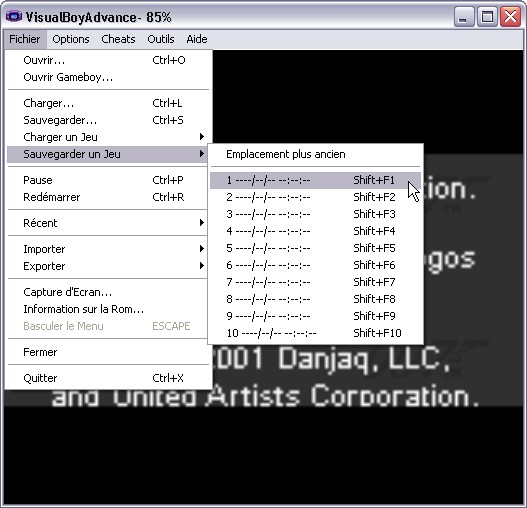Save to slot 4 (Shift+F4)
Image resolution: width=527 pixels, height=508 pixels.
[x=315, y=231]
